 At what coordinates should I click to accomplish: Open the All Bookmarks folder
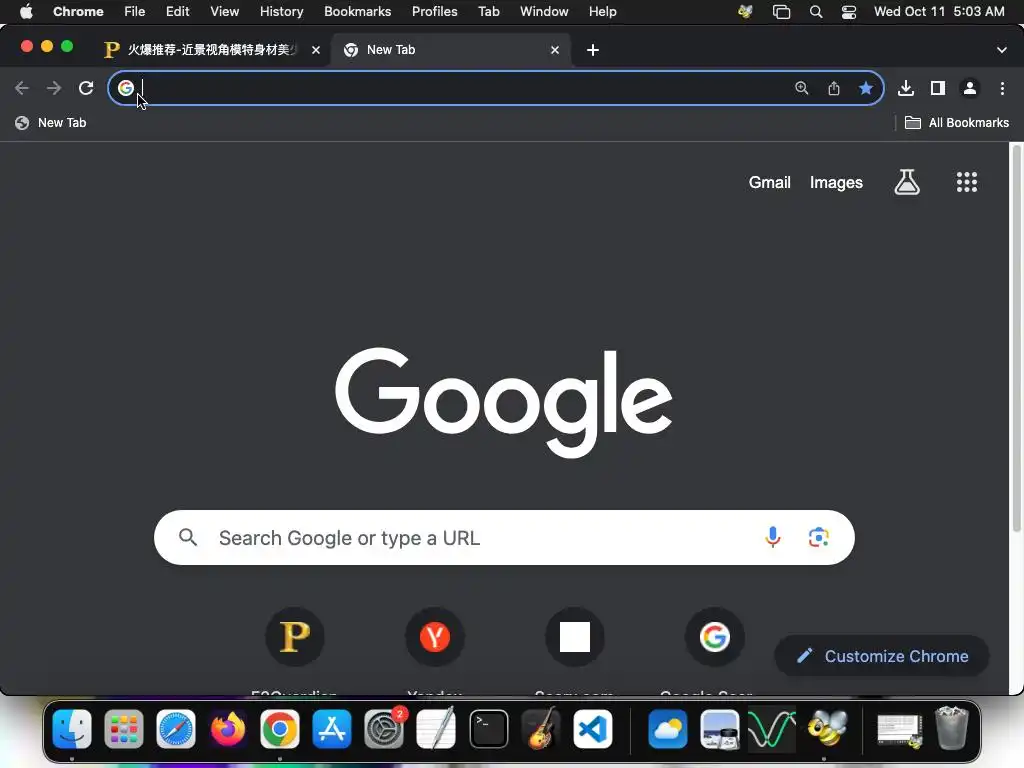click(x=957, y=123)
